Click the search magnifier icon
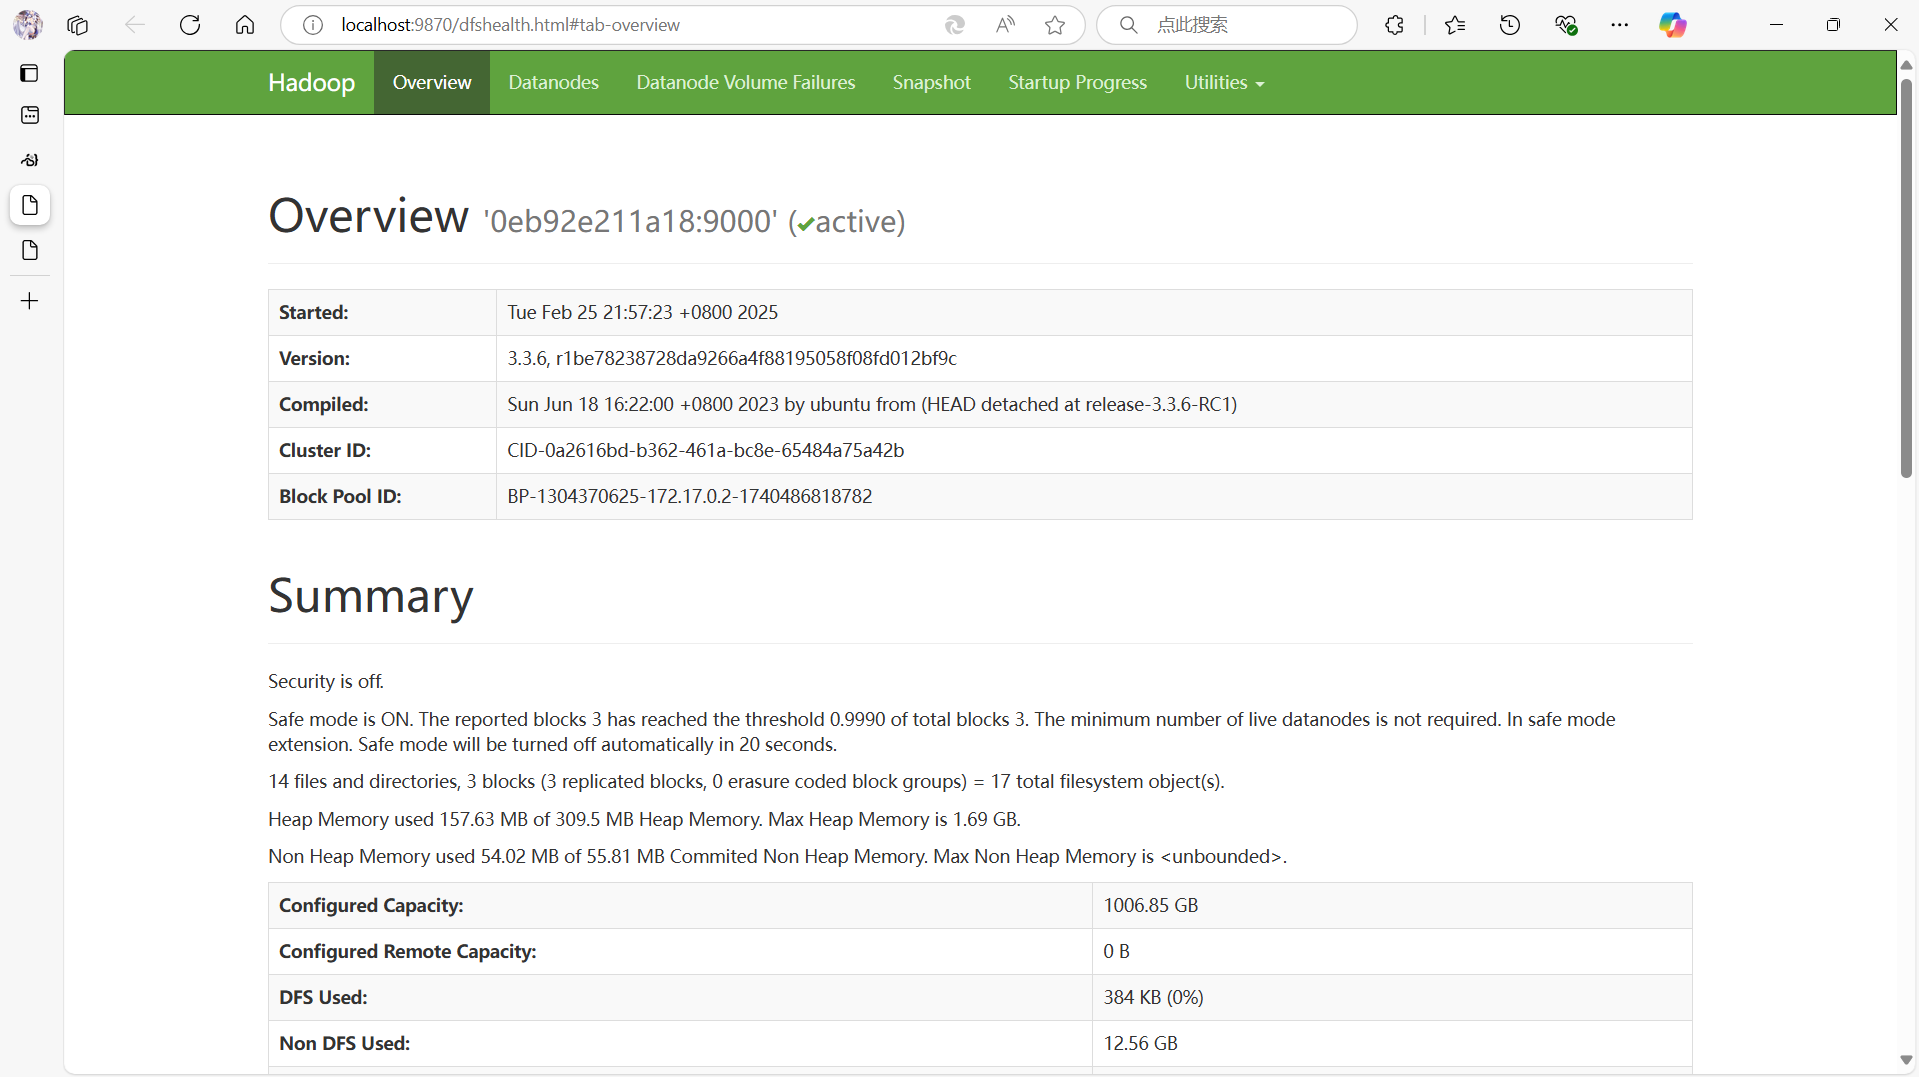 (1128, 25)
